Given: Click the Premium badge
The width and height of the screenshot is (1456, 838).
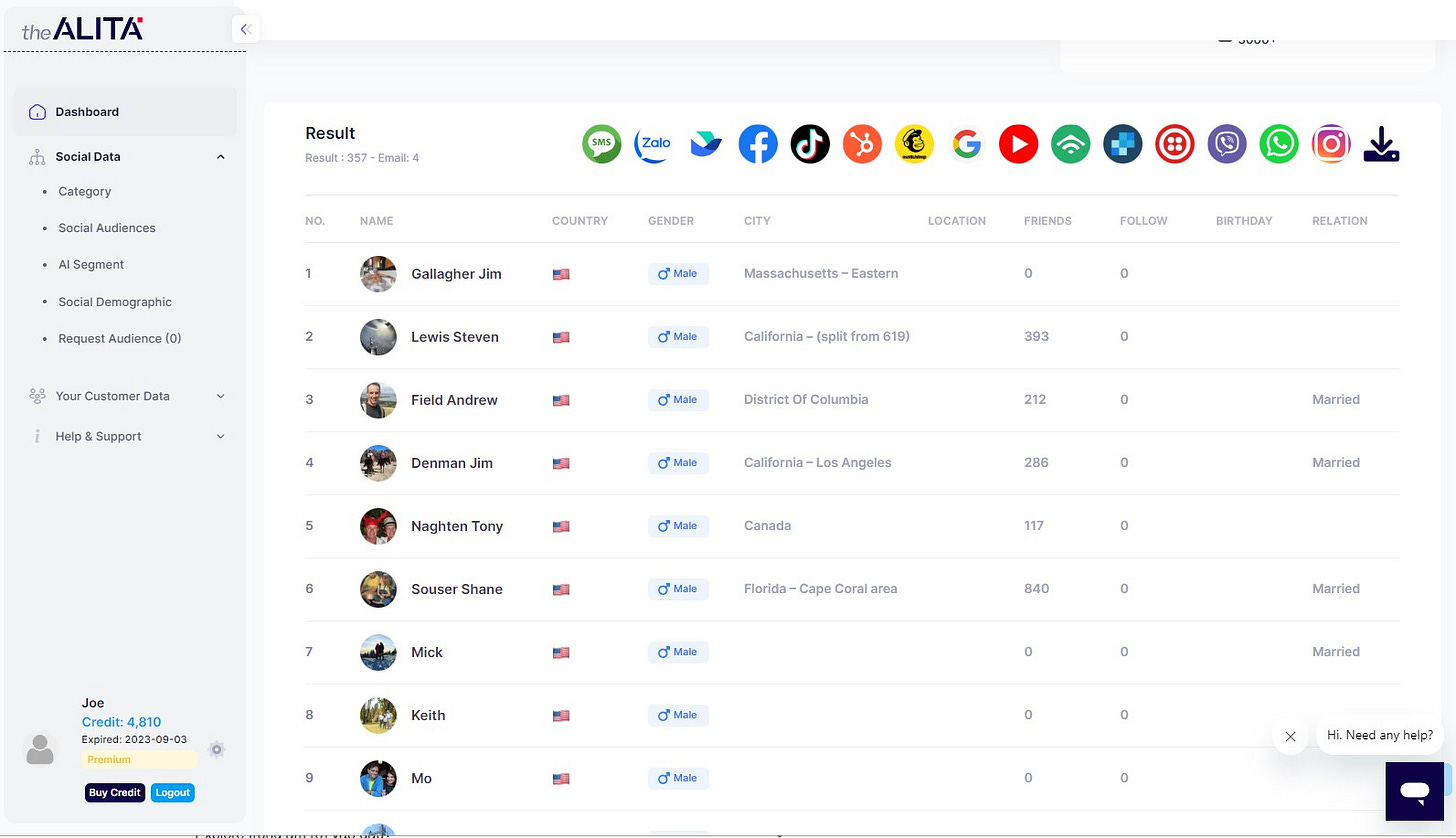Looking at the screenshot, I should [x=139, y=760].
